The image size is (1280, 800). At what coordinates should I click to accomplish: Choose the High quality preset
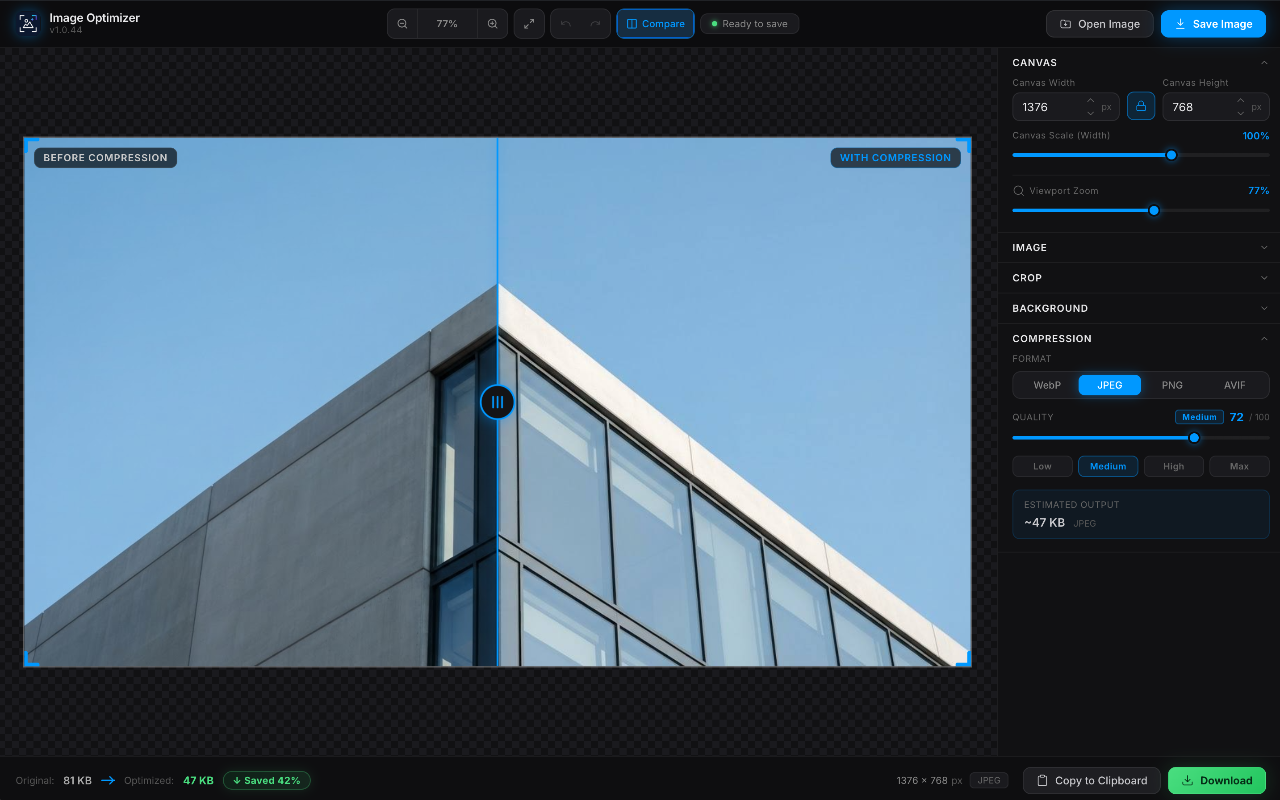tap(1174, 466)
